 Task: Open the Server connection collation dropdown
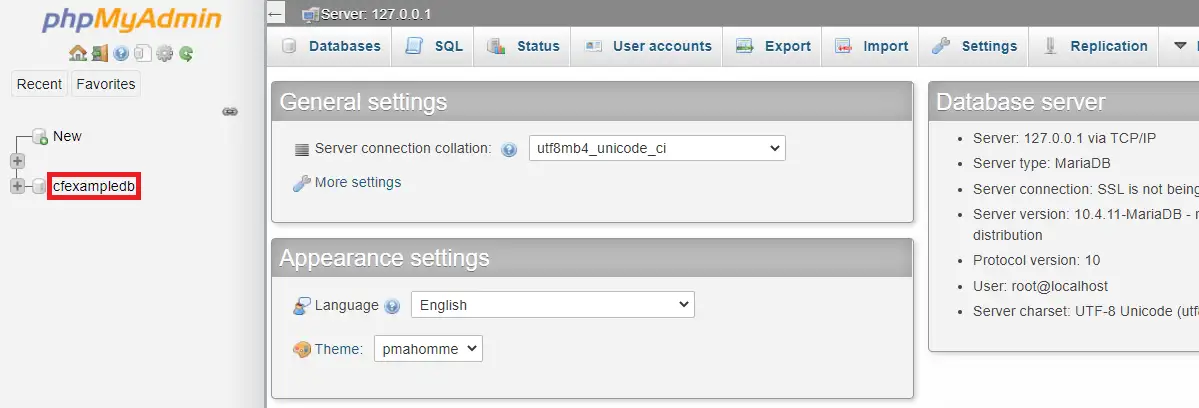click(x=657, y=148)
